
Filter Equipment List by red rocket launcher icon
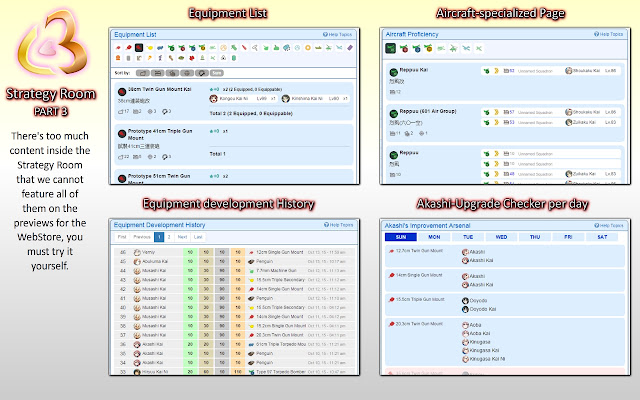pos(192,58)
